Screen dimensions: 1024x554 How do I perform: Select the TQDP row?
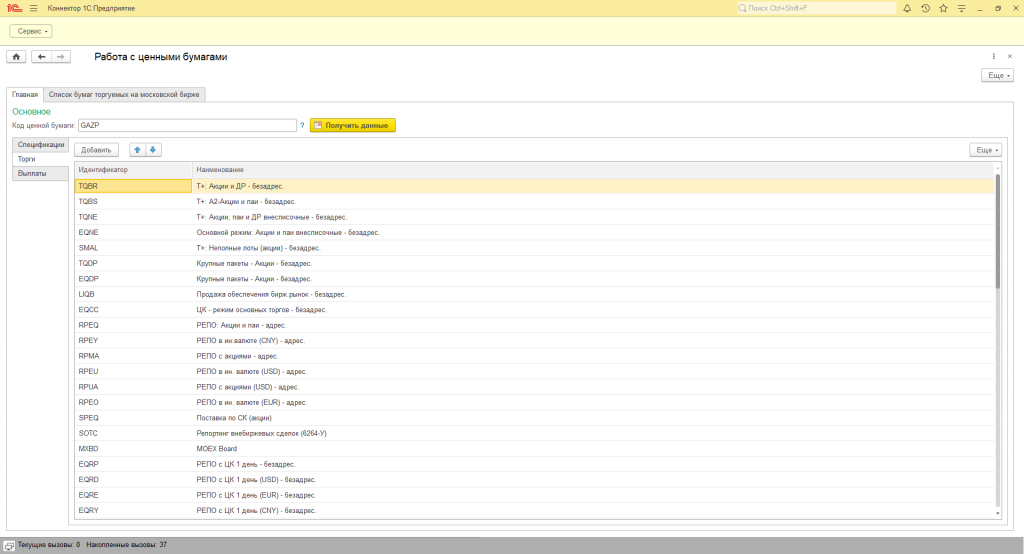534,263
